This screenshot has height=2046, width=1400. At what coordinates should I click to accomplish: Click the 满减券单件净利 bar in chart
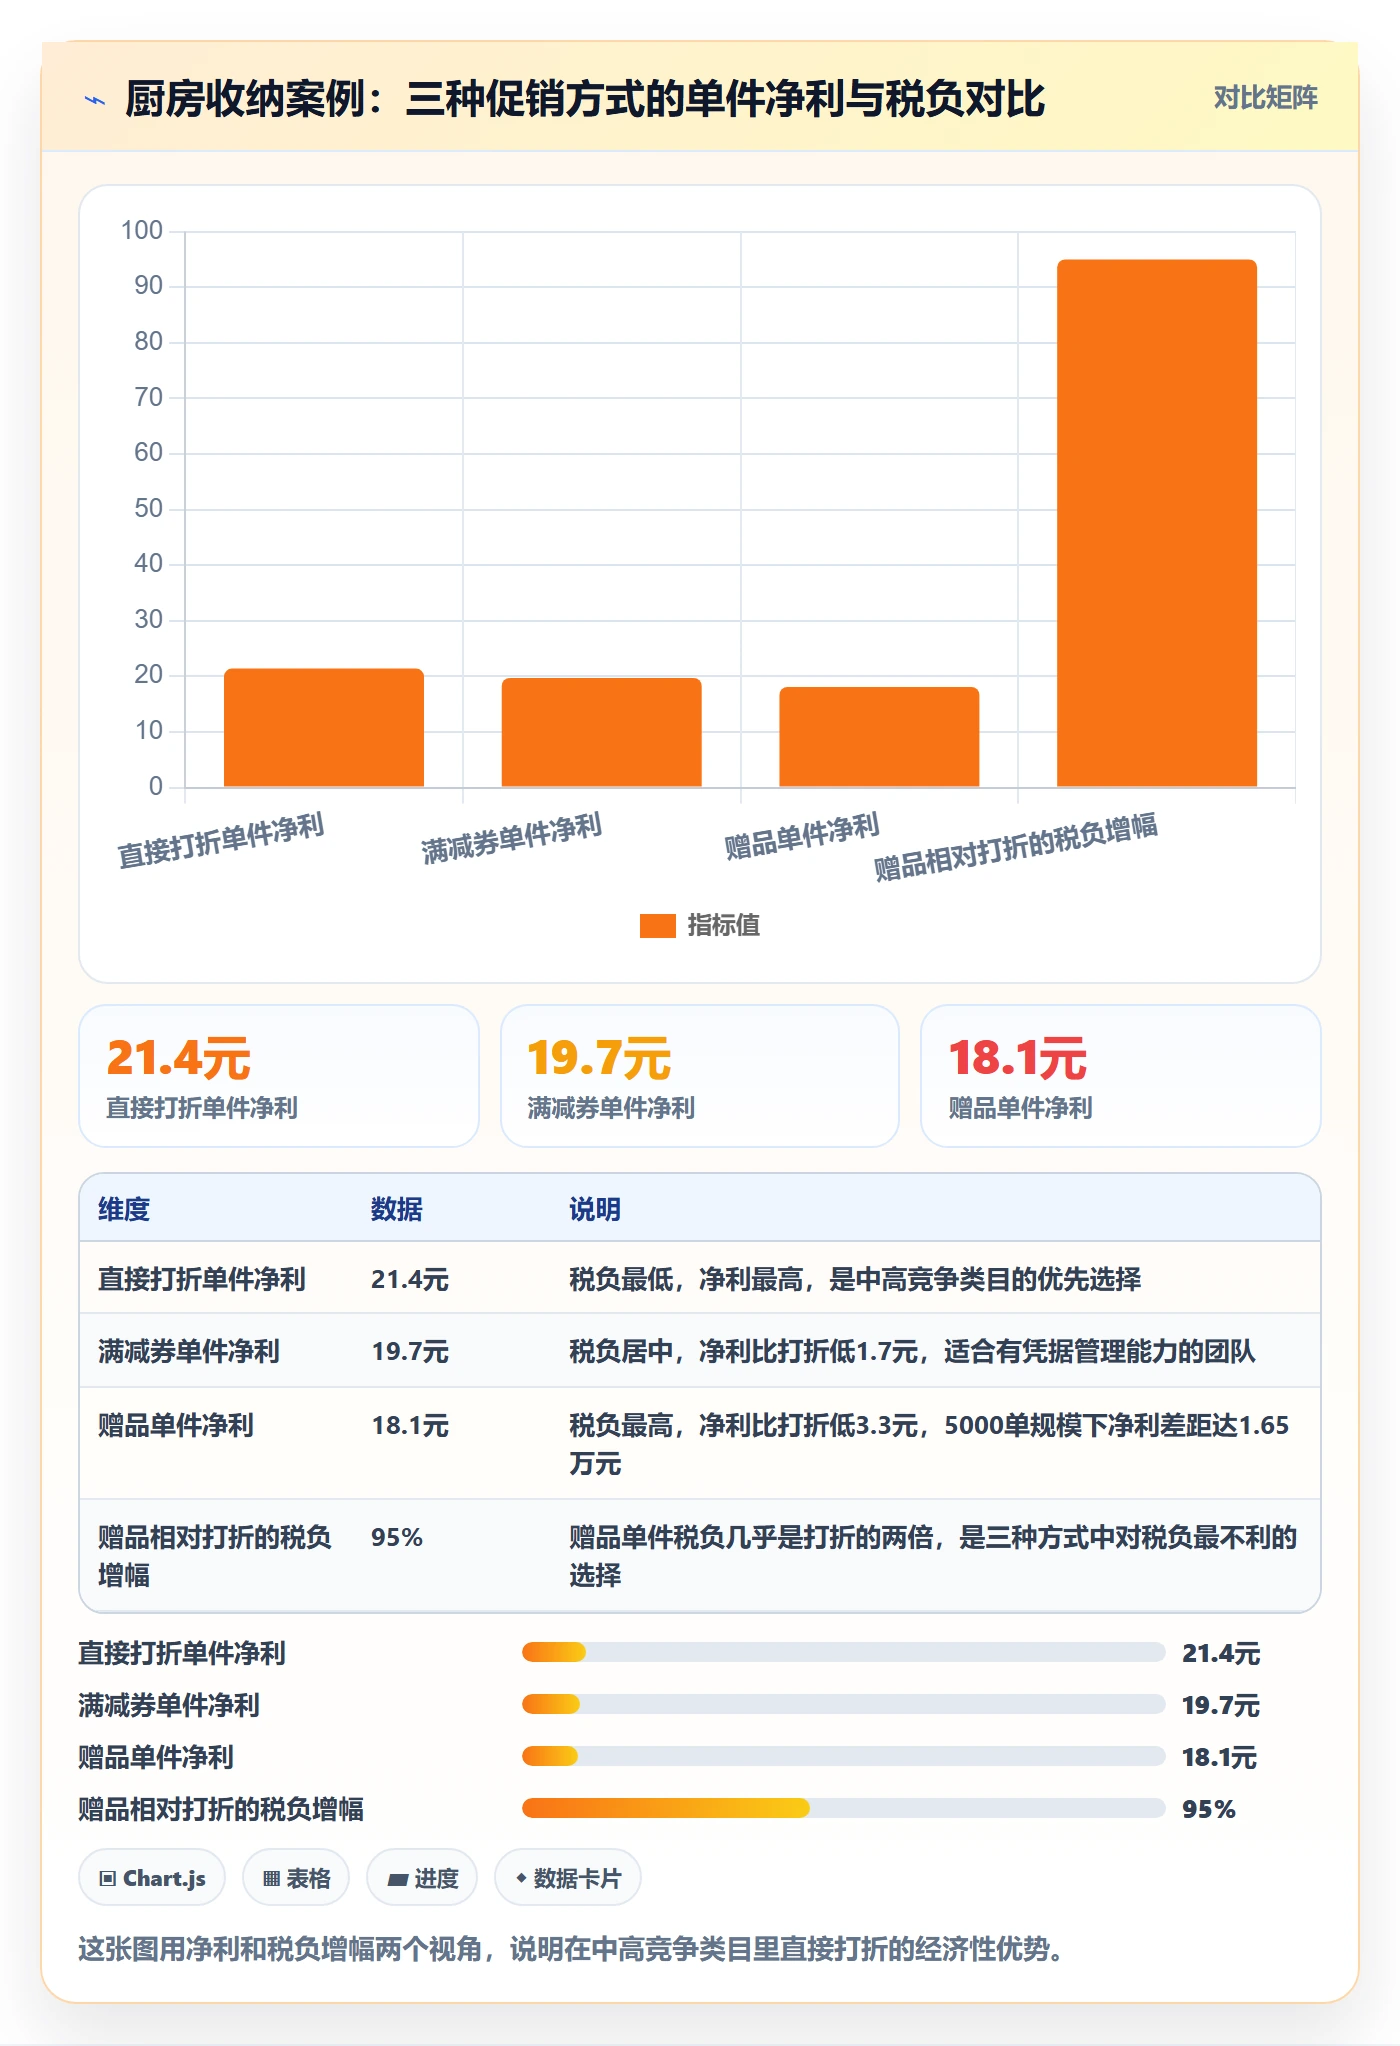(601, 733)
